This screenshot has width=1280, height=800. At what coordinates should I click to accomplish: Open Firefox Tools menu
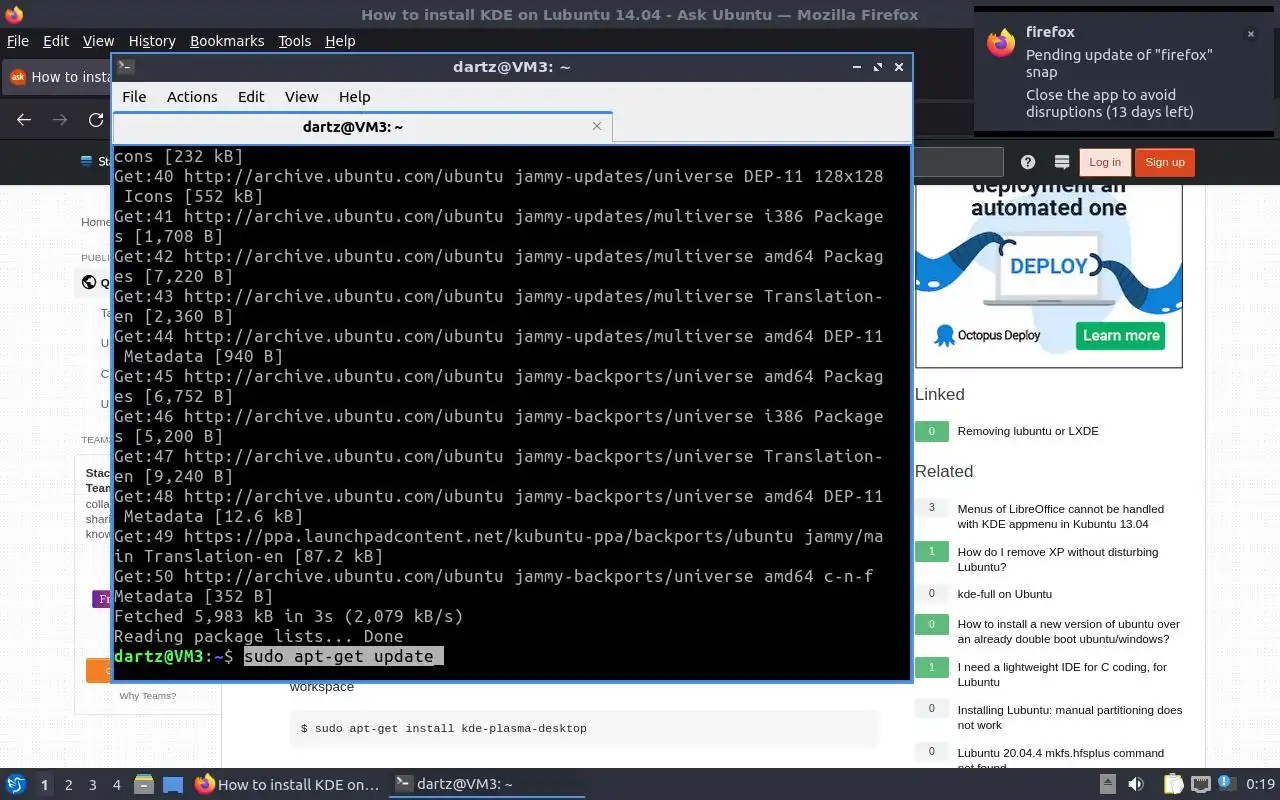(x=294, y=41)
